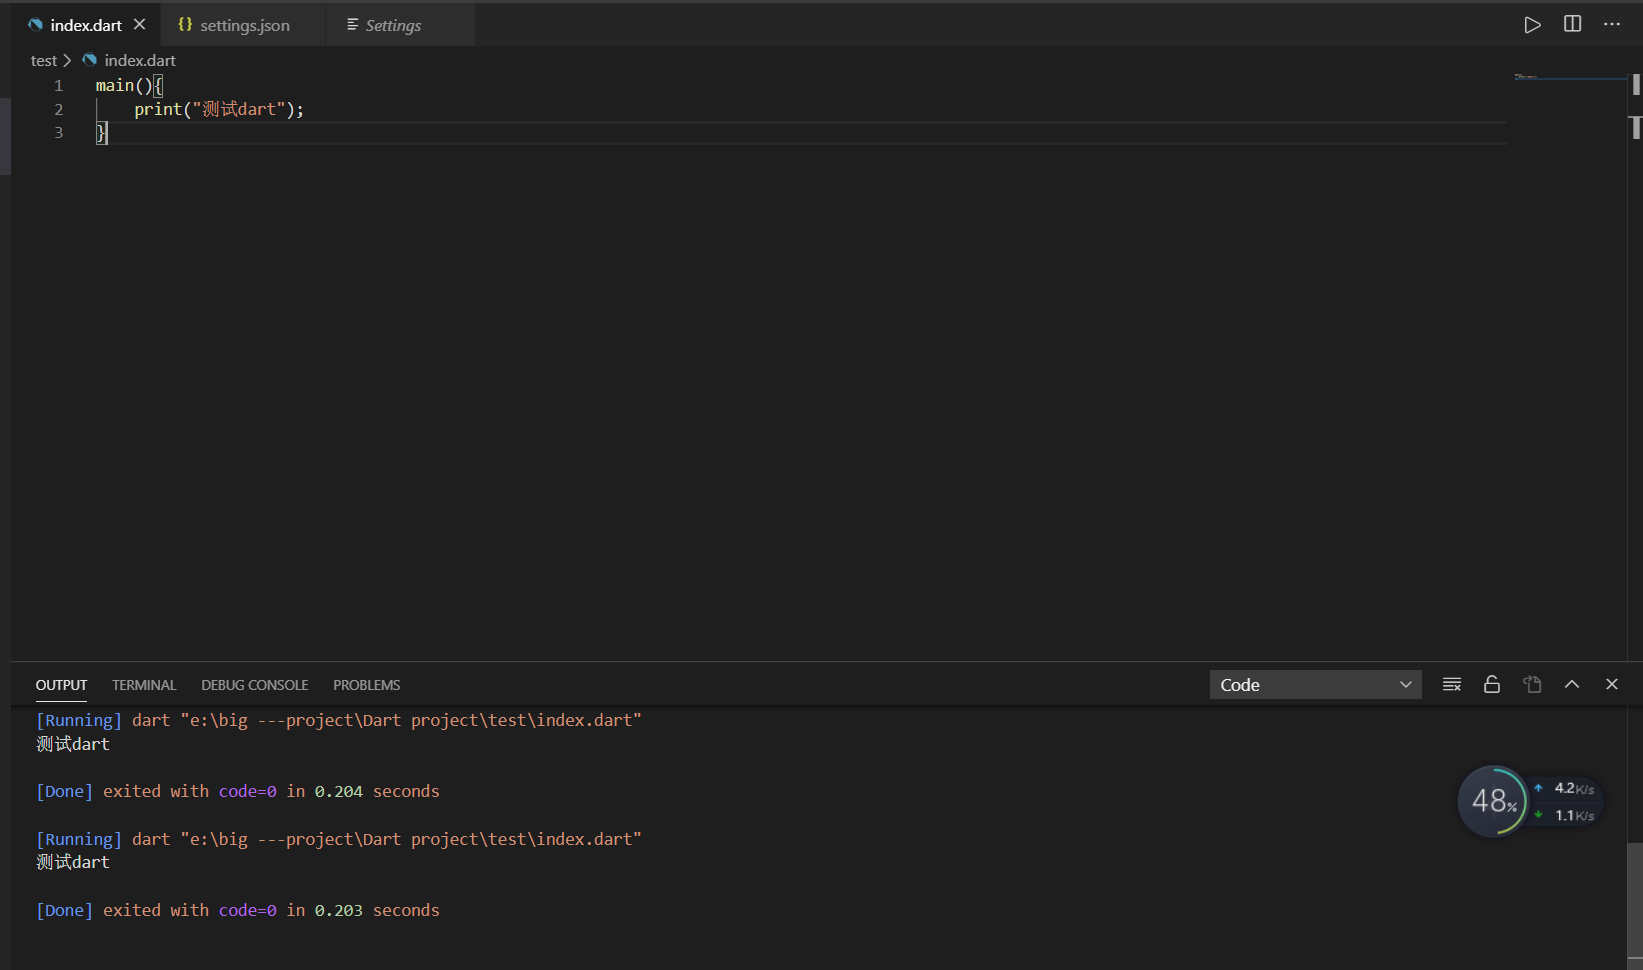Maximize panel with chevron up icon
1643x970 pixels.
[x=1571, y=684]
